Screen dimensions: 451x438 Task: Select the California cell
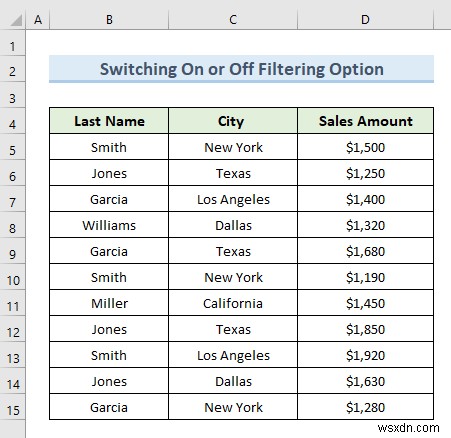click(x=233, y=303)
